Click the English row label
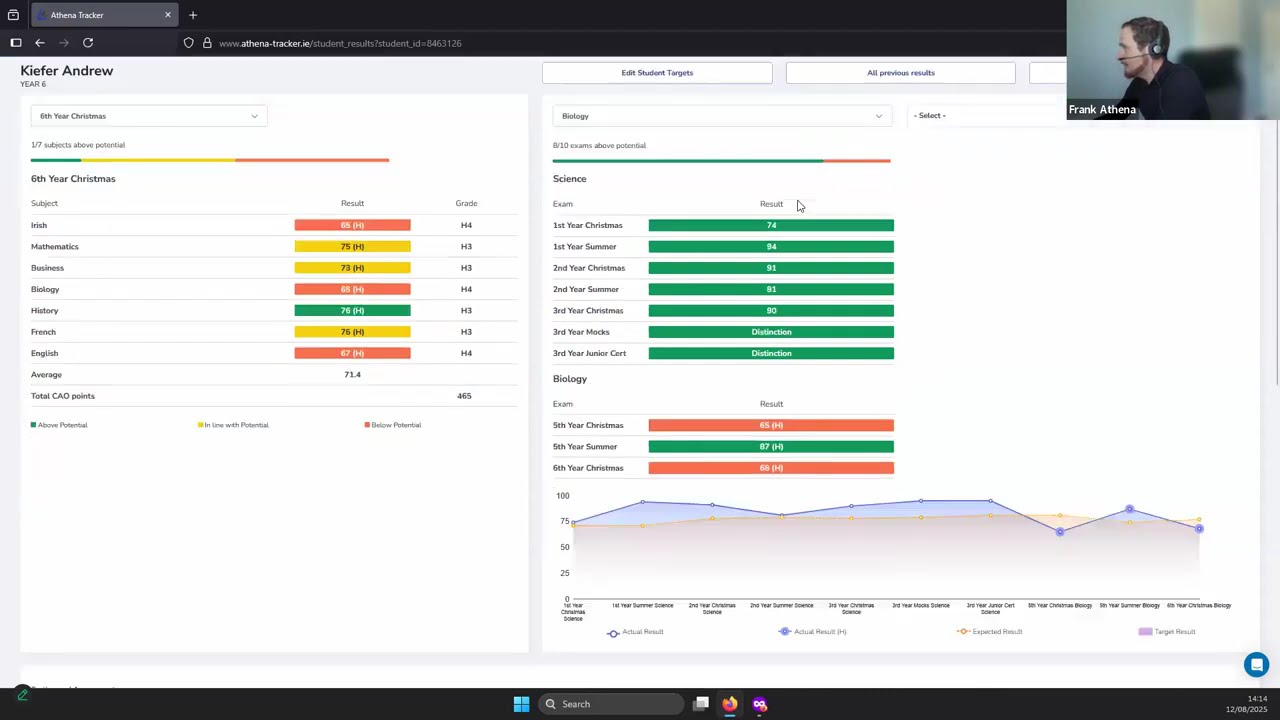Viewport: 1280px width, 720px height. pos(45,353)
